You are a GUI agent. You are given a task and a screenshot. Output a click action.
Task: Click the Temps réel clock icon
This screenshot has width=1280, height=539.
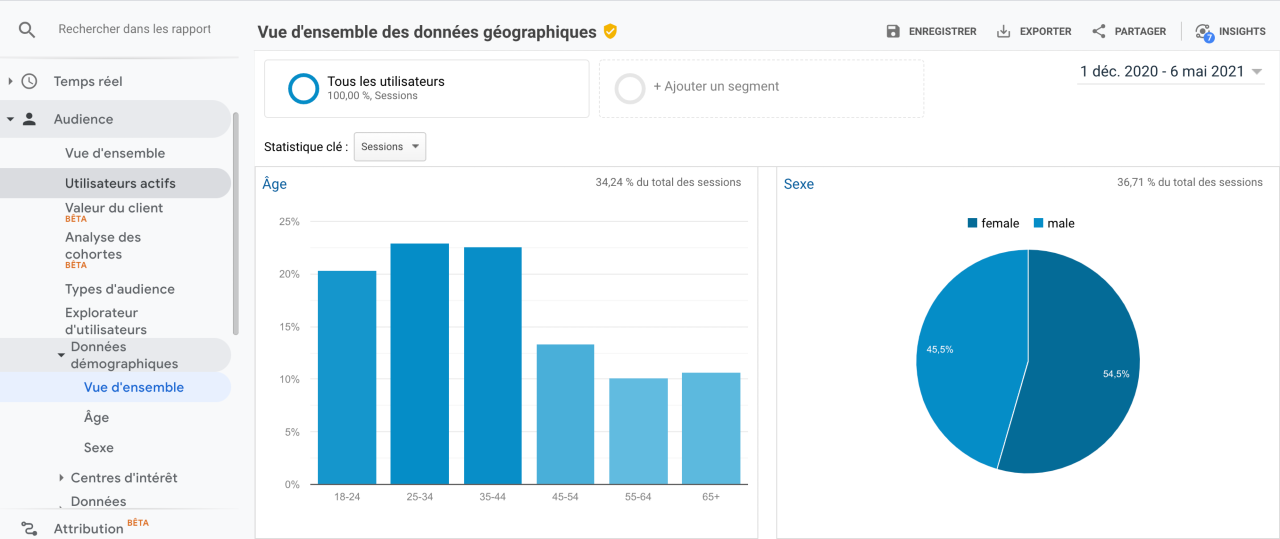tap(29, 81)
